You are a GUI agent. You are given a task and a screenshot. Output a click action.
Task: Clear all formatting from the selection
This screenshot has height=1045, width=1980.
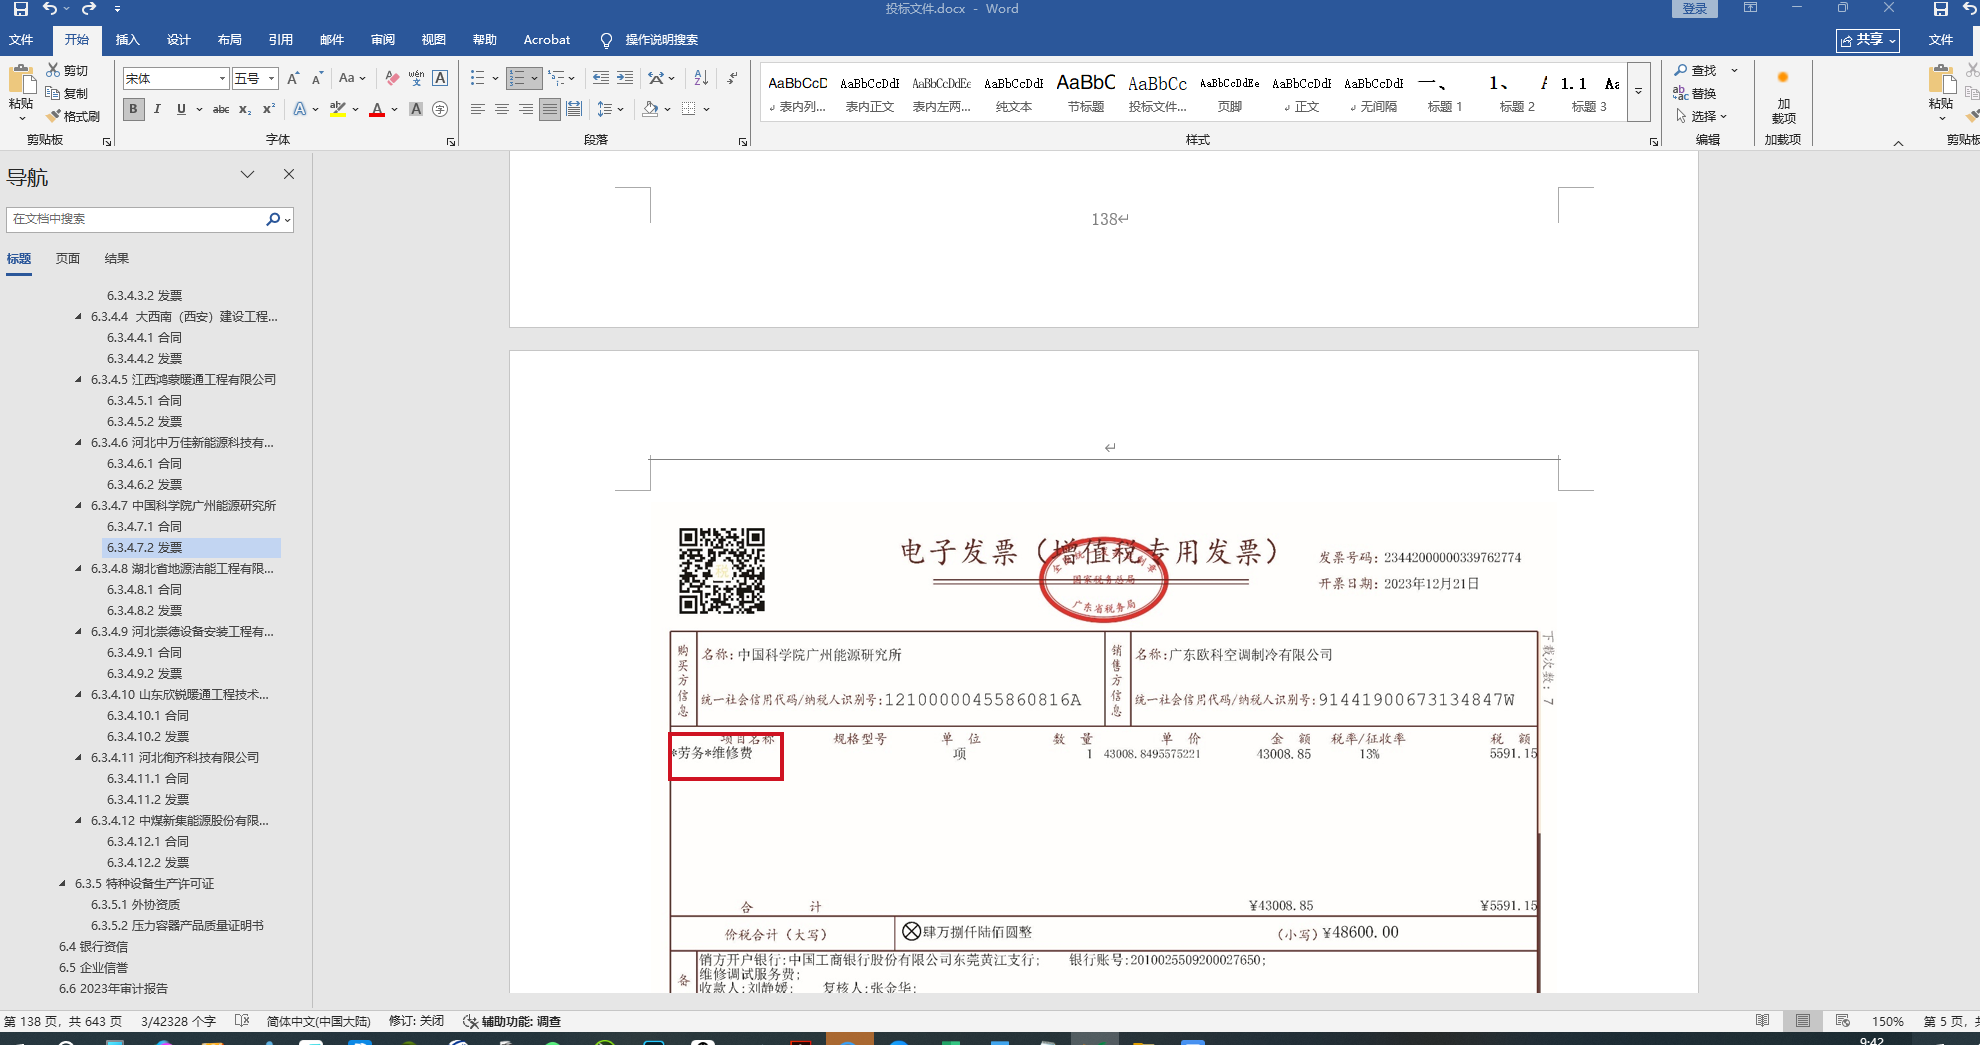[x=392, y=78]
